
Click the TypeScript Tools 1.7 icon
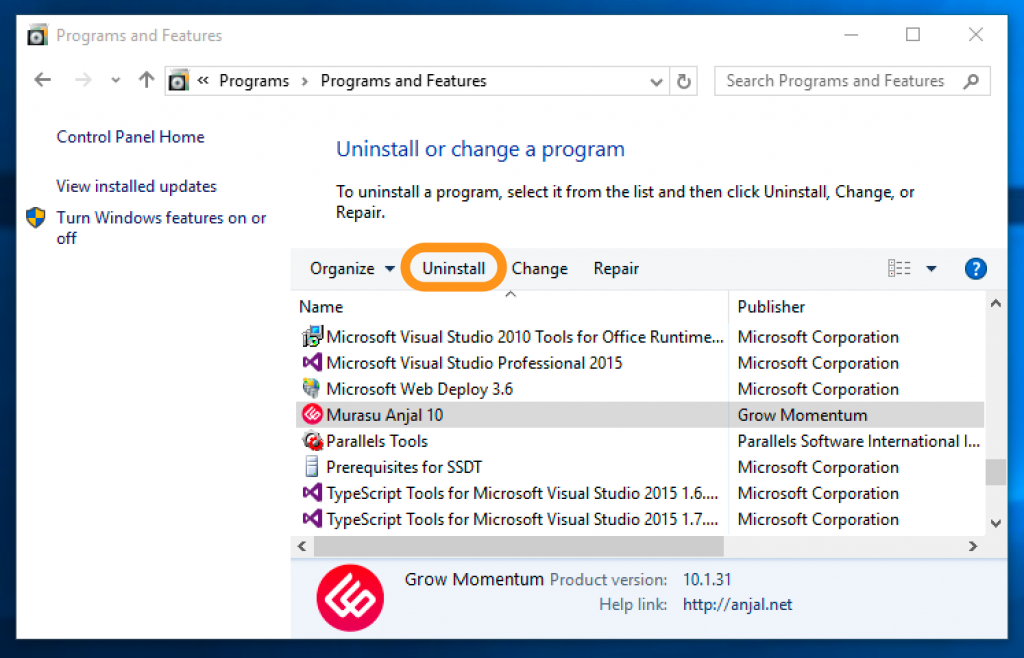(312, 518)
